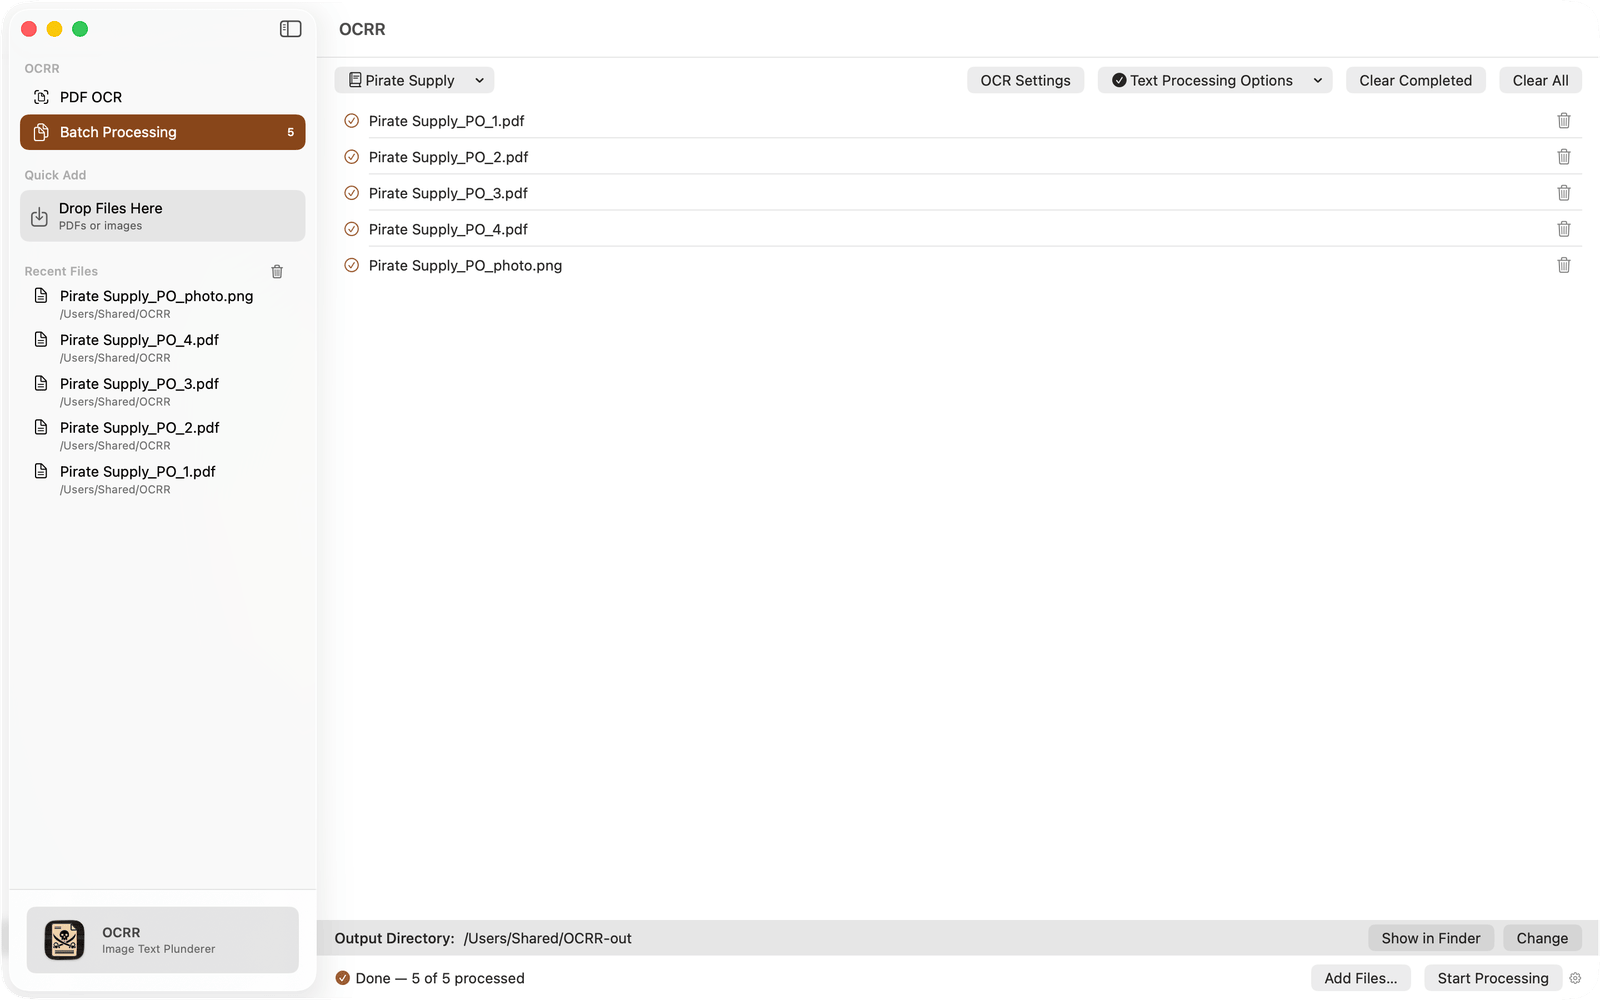Open recent file Pirate Supply_PO_4.pdf
This screenshot has height=1000, width=1600.
point(162,348)
